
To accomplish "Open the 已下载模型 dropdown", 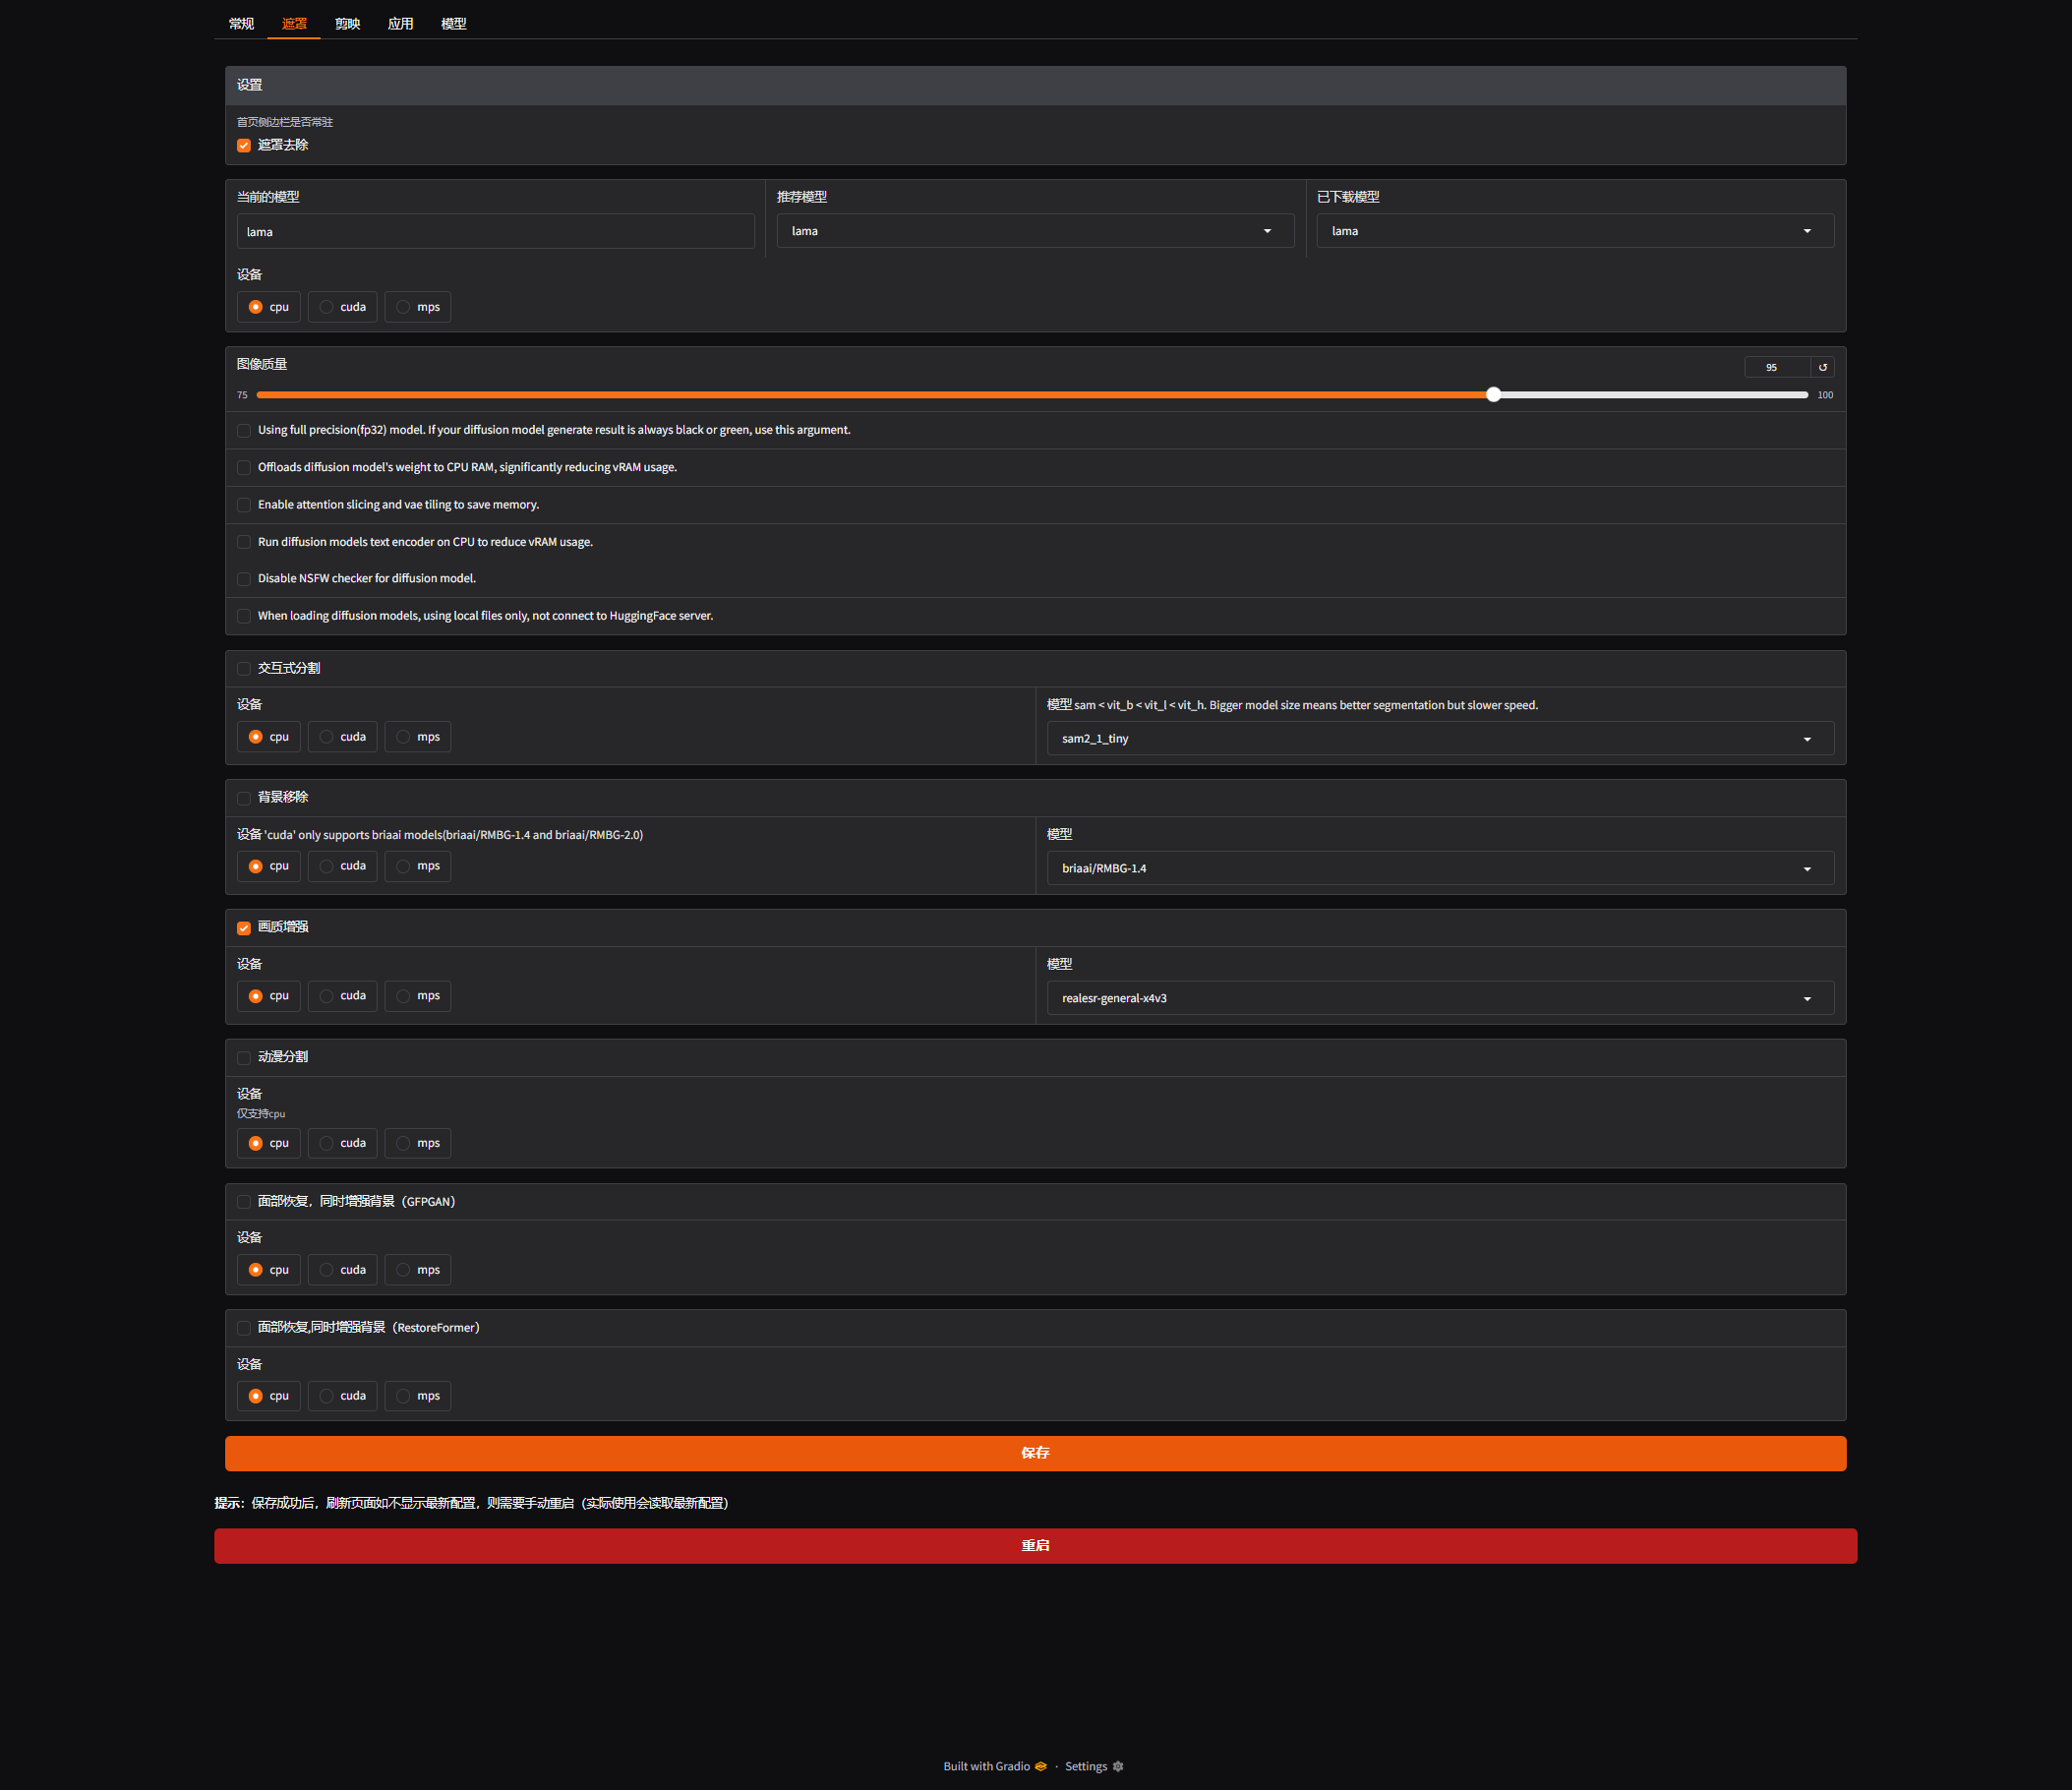I will (1575, 231).
